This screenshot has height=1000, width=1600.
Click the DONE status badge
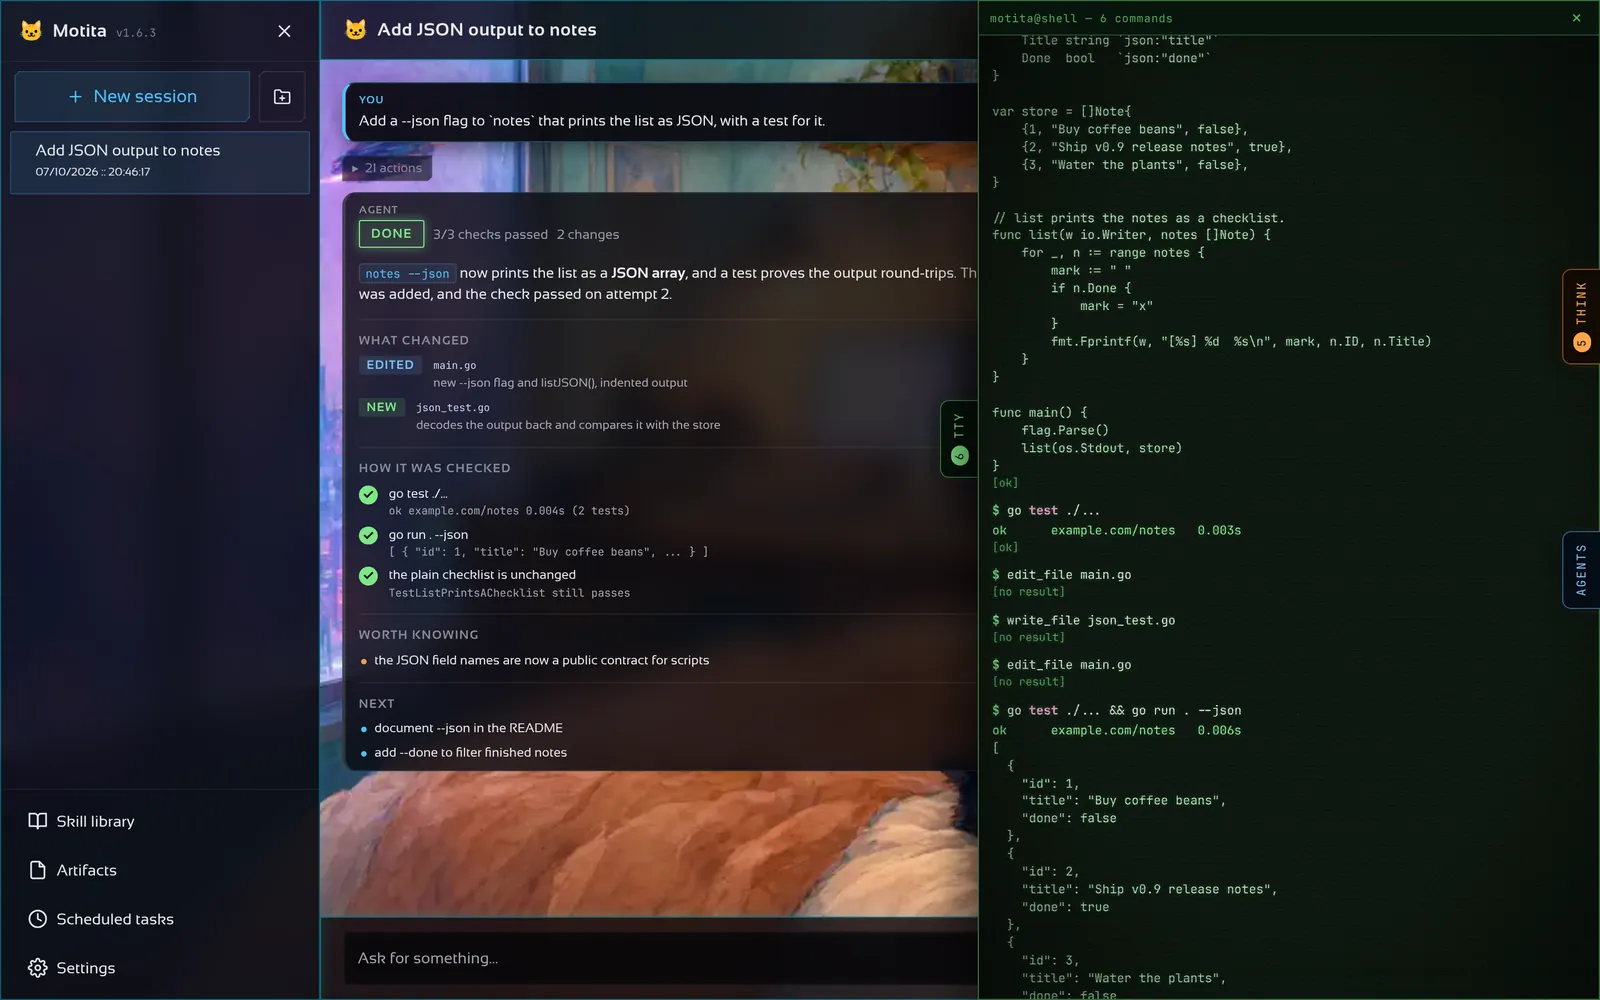tap(391, 234)
